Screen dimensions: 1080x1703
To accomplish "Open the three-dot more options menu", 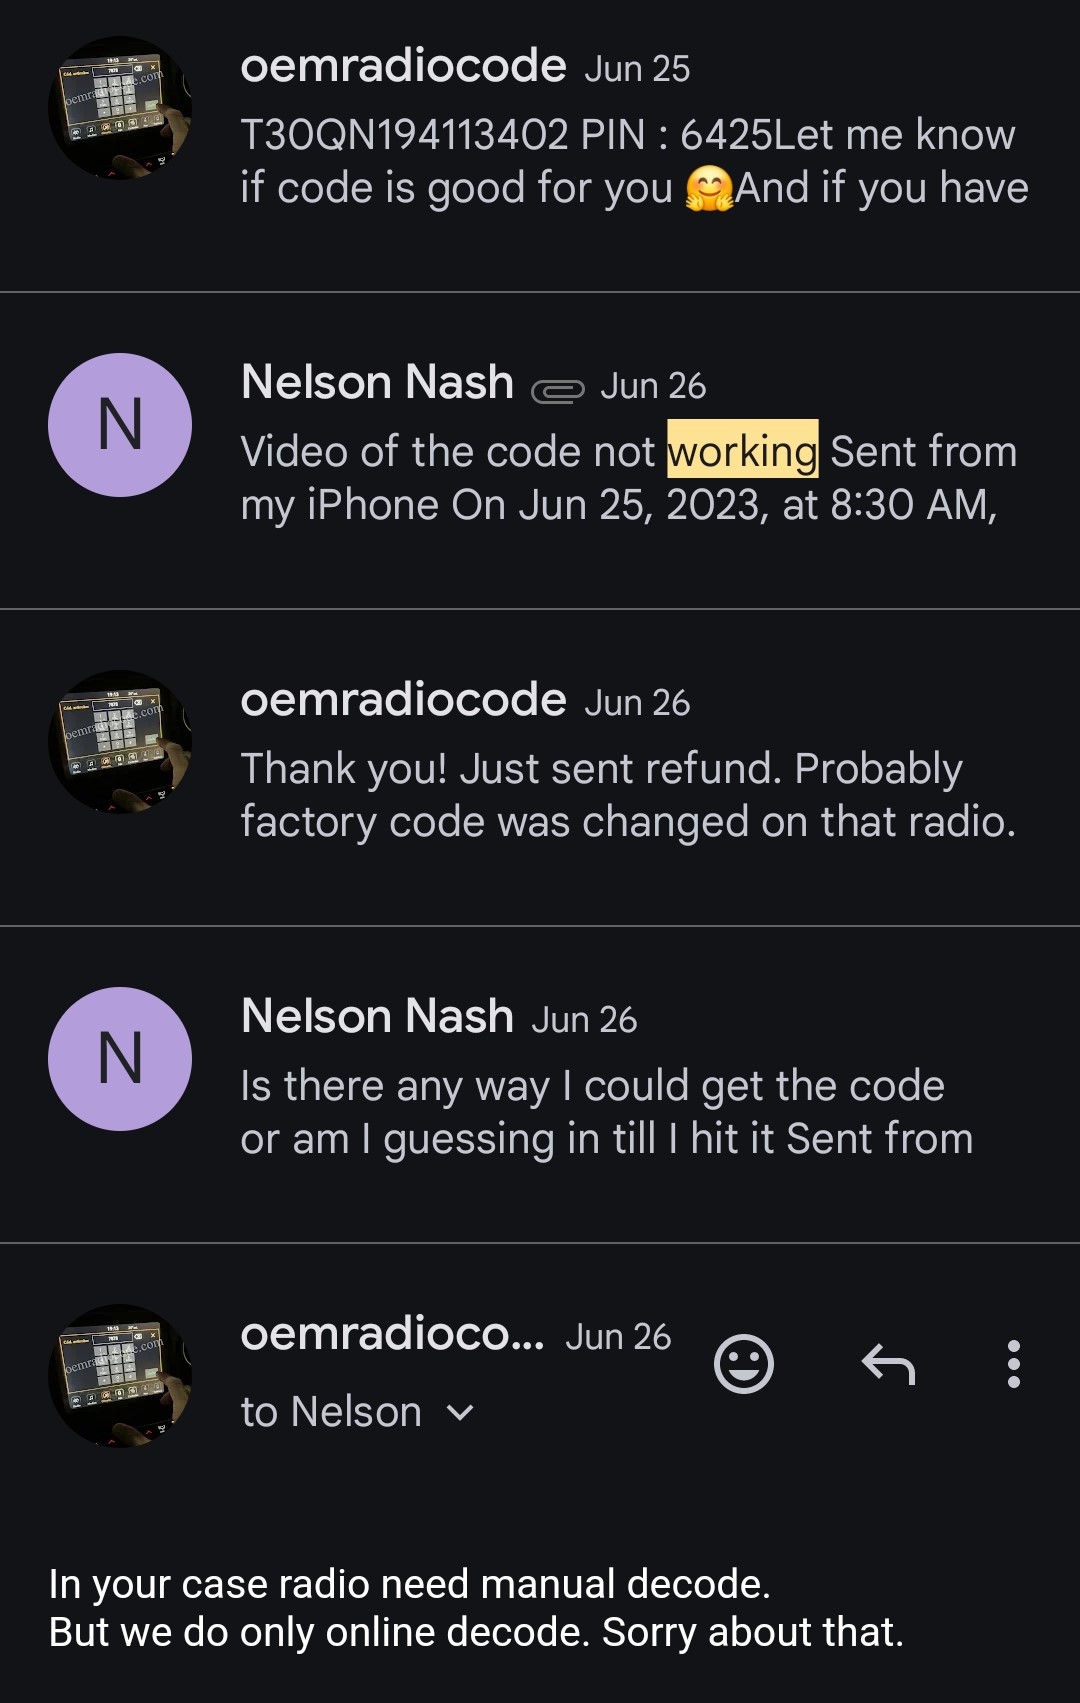I will click(x=1013, y=1364).
